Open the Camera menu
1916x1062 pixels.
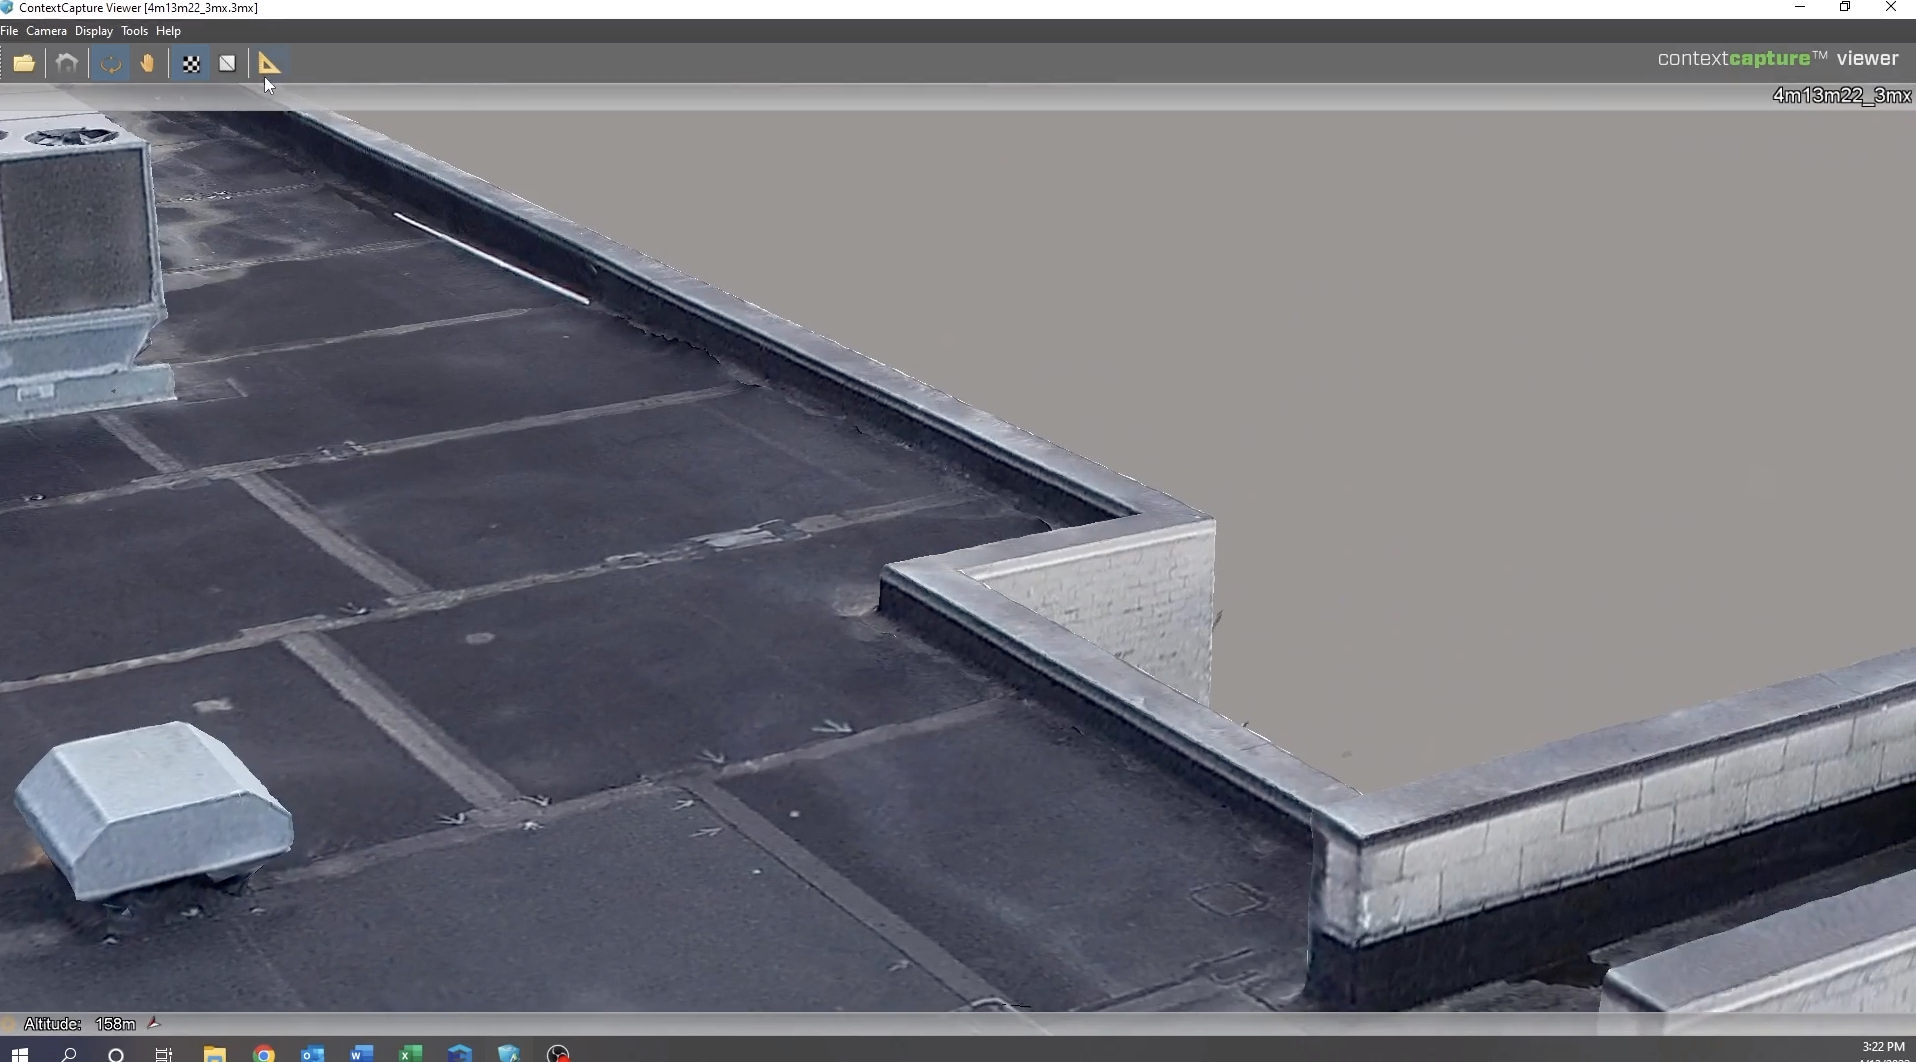click(x=46, y=31)
